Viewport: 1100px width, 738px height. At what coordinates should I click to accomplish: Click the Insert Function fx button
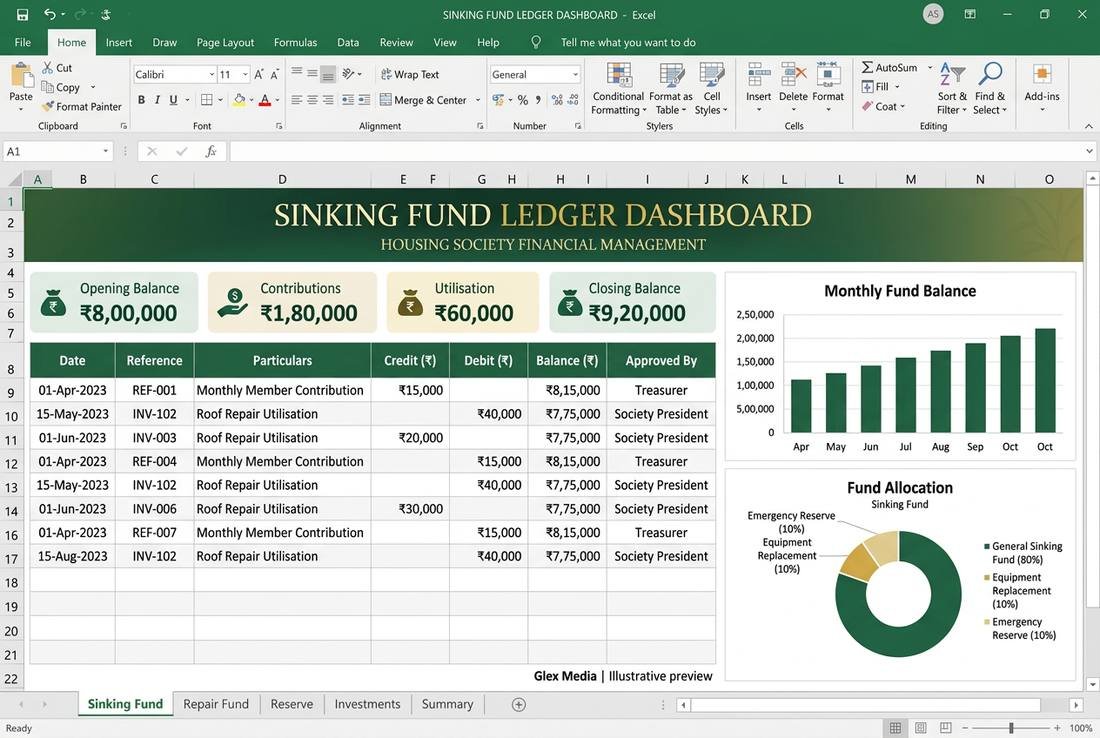click(x=210, y=151)
